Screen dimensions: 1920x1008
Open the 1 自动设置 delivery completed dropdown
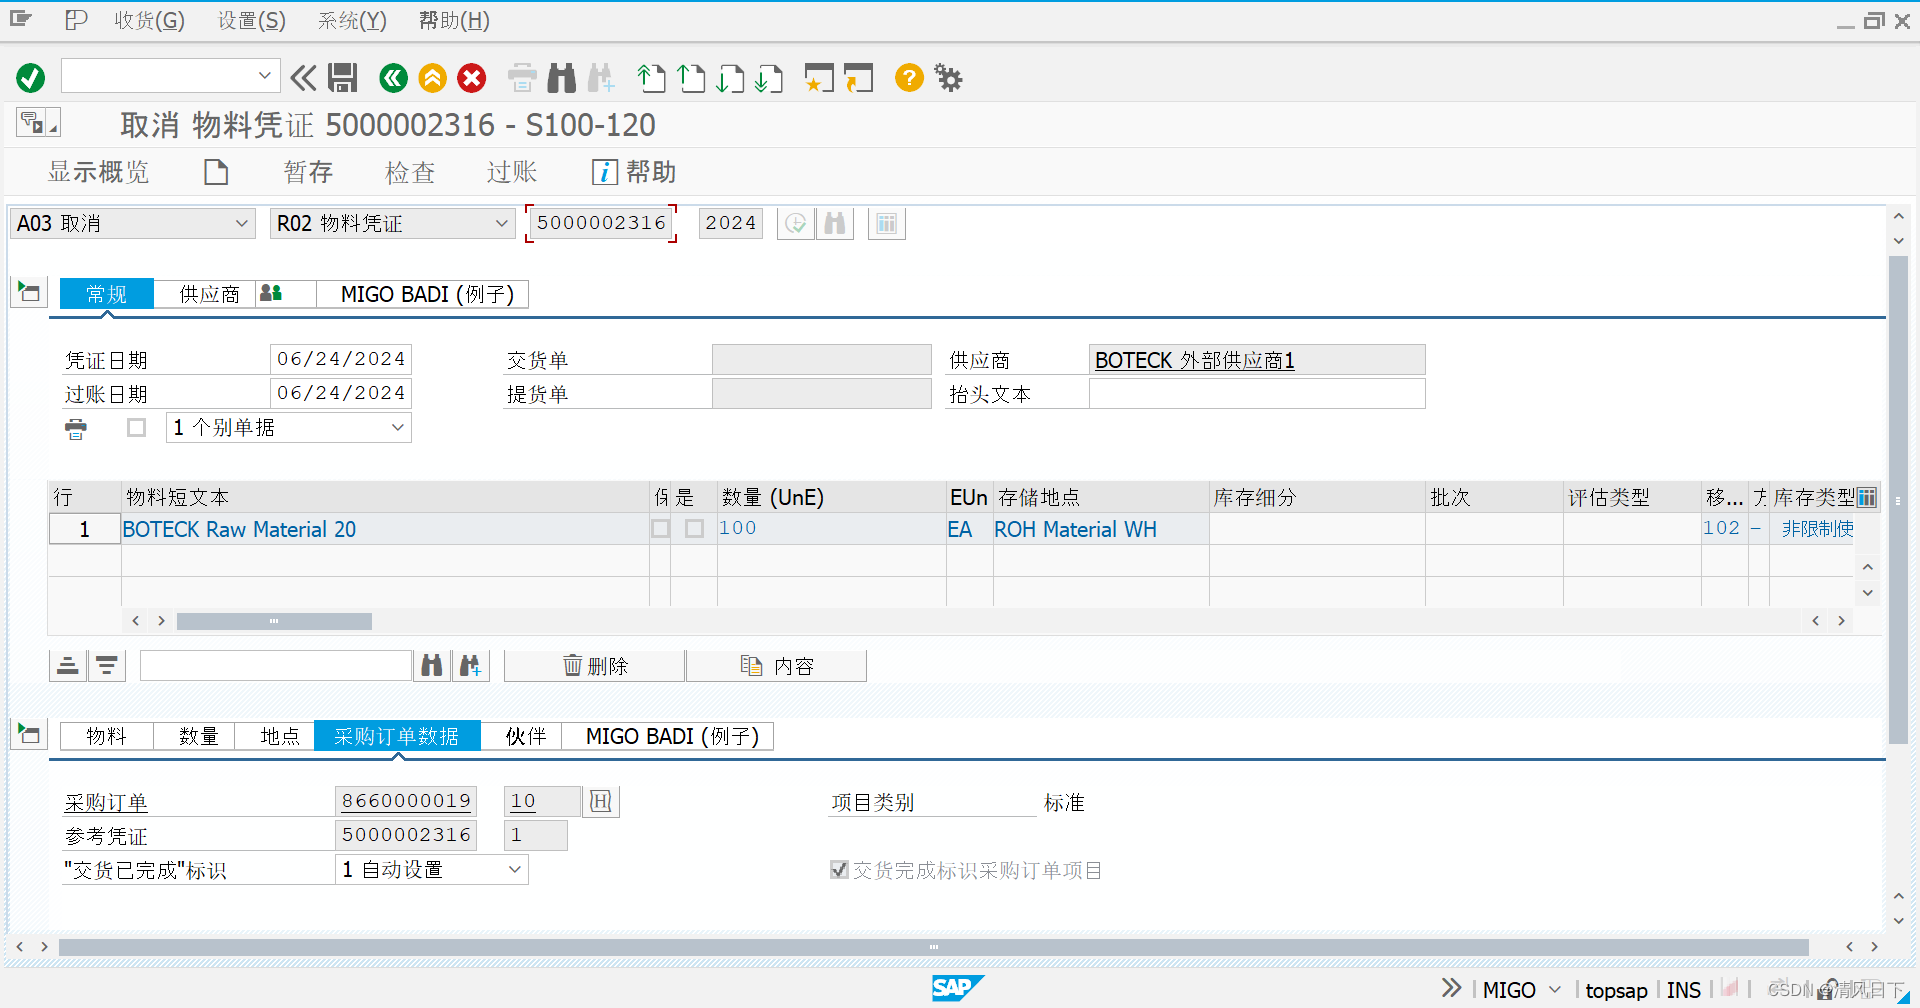(515, 870)
